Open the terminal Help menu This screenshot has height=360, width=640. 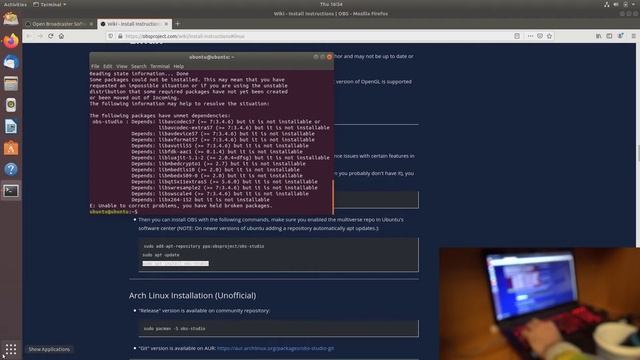pyautogui.click(x=178, y=66)
